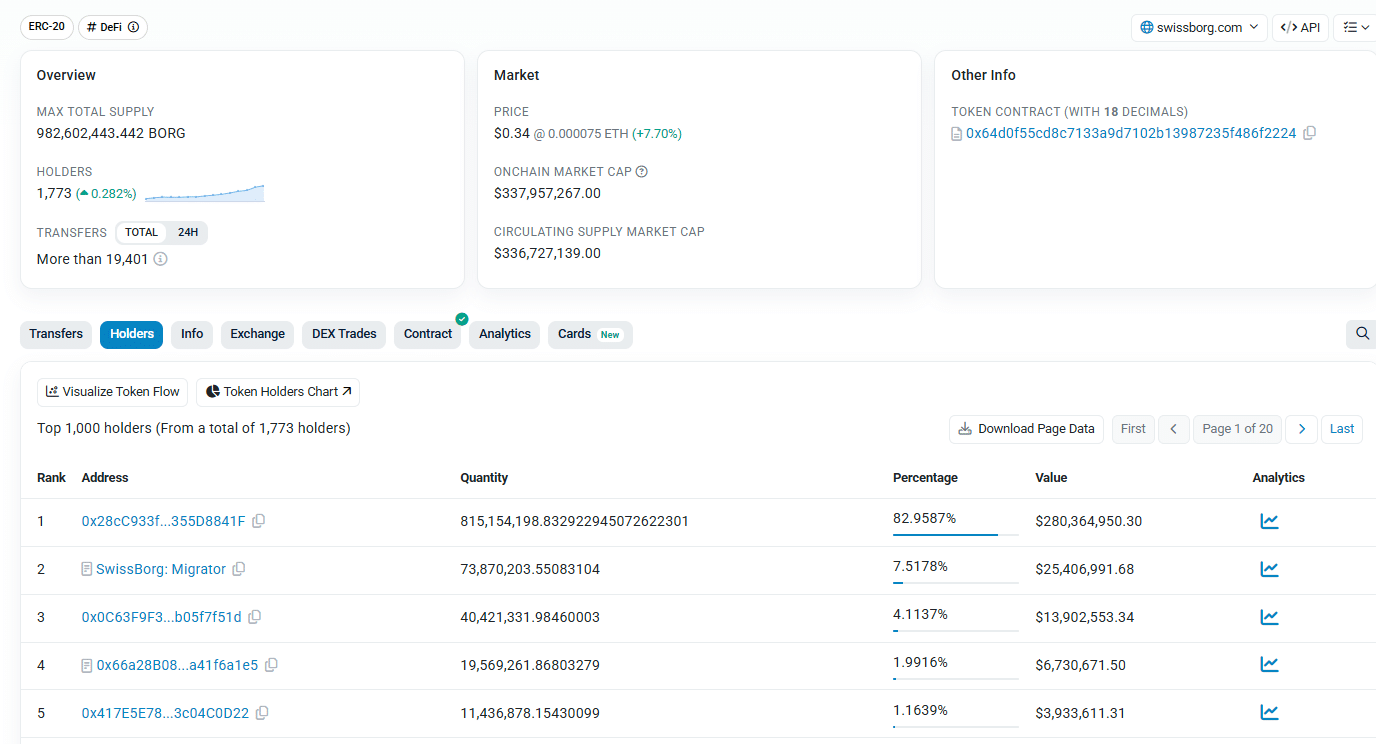The height and width of the screenshot is (744, 1376).
Task: Open the swissborg.com dropdown
Action: click(1199, 27)
